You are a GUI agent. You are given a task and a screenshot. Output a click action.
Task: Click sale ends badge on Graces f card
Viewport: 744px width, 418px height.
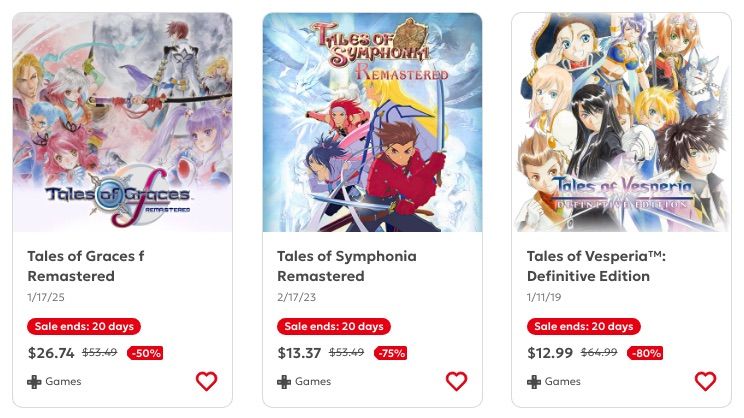[x=84, y=326]
